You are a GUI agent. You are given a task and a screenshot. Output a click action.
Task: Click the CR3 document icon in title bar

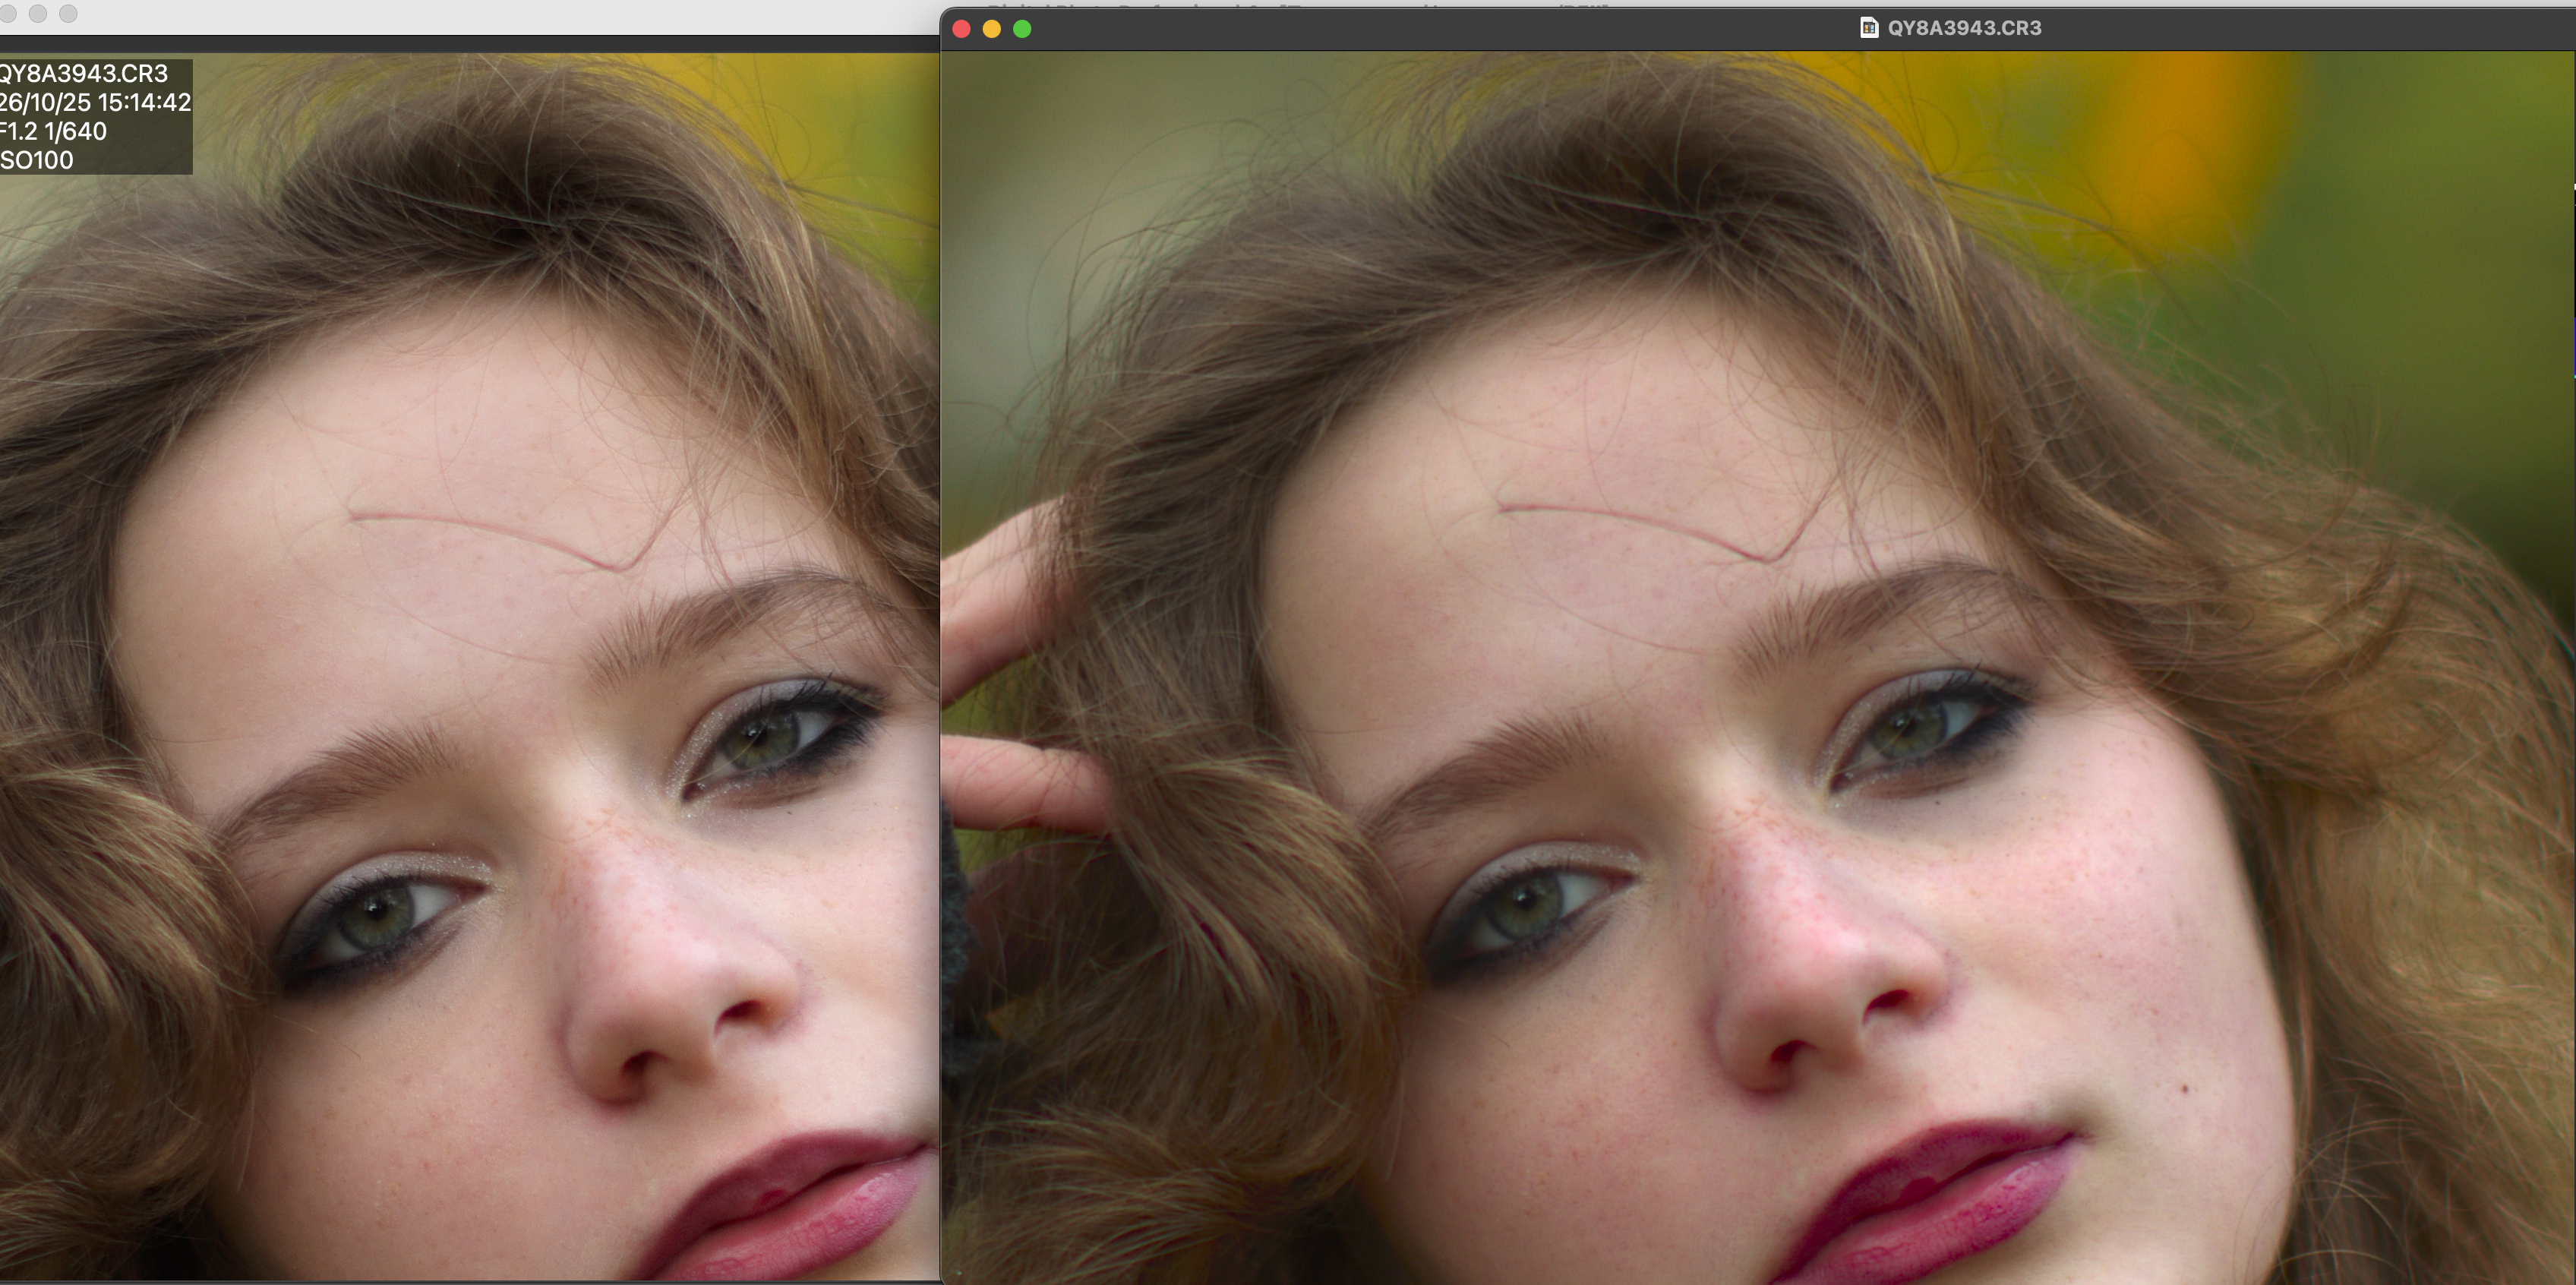click(1868, 28)
